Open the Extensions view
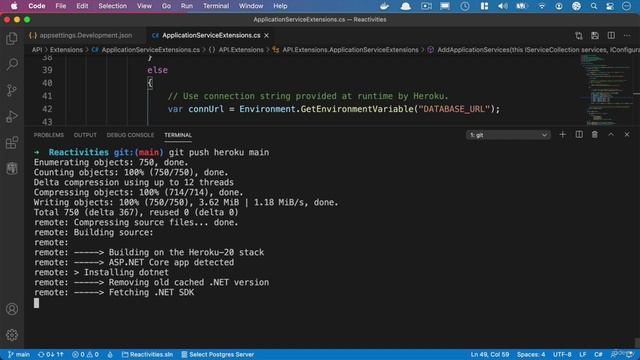 click(12, 142)
